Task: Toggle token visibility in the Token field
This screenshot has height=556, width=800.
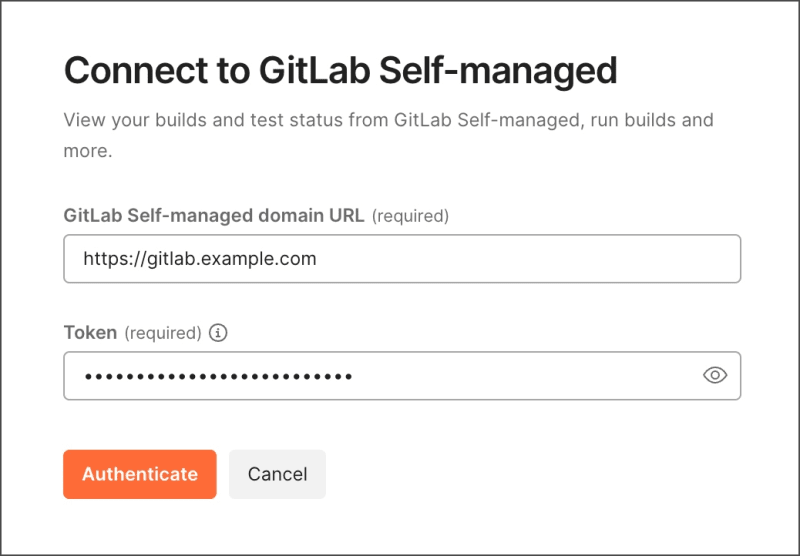Action: coord(715,376)
